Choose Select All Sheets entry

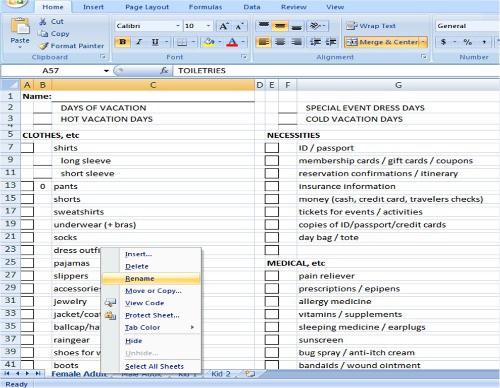151,366
